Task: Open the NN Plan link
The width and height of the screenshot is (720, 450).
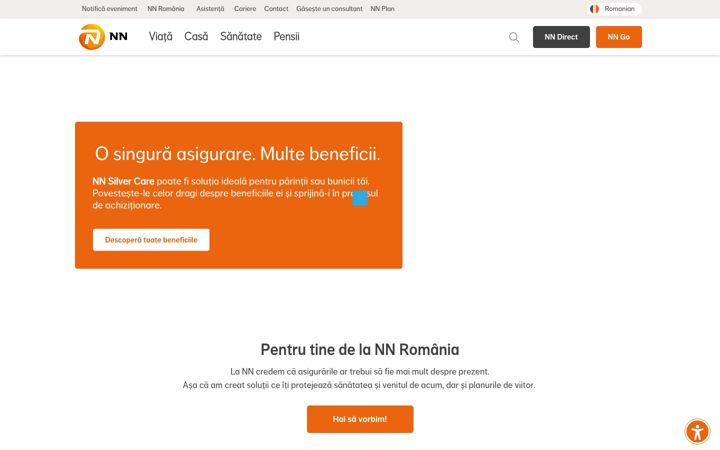Action: [382, 9]
